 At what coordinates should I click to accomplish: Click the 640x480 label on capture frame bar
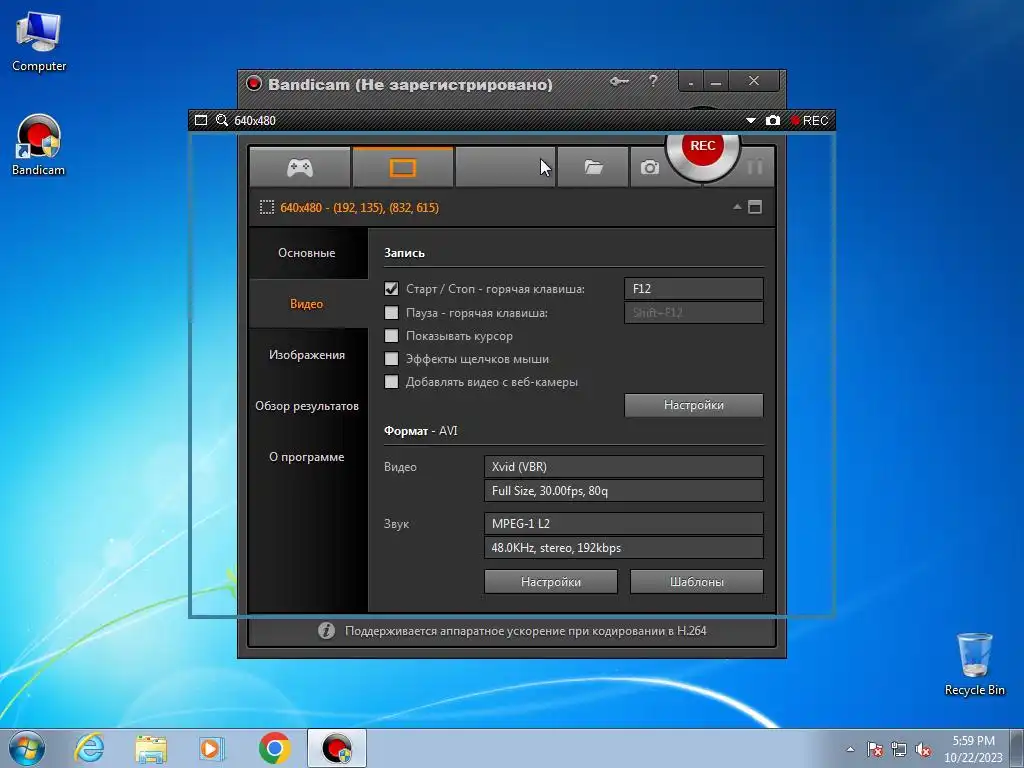click(255, 121)
